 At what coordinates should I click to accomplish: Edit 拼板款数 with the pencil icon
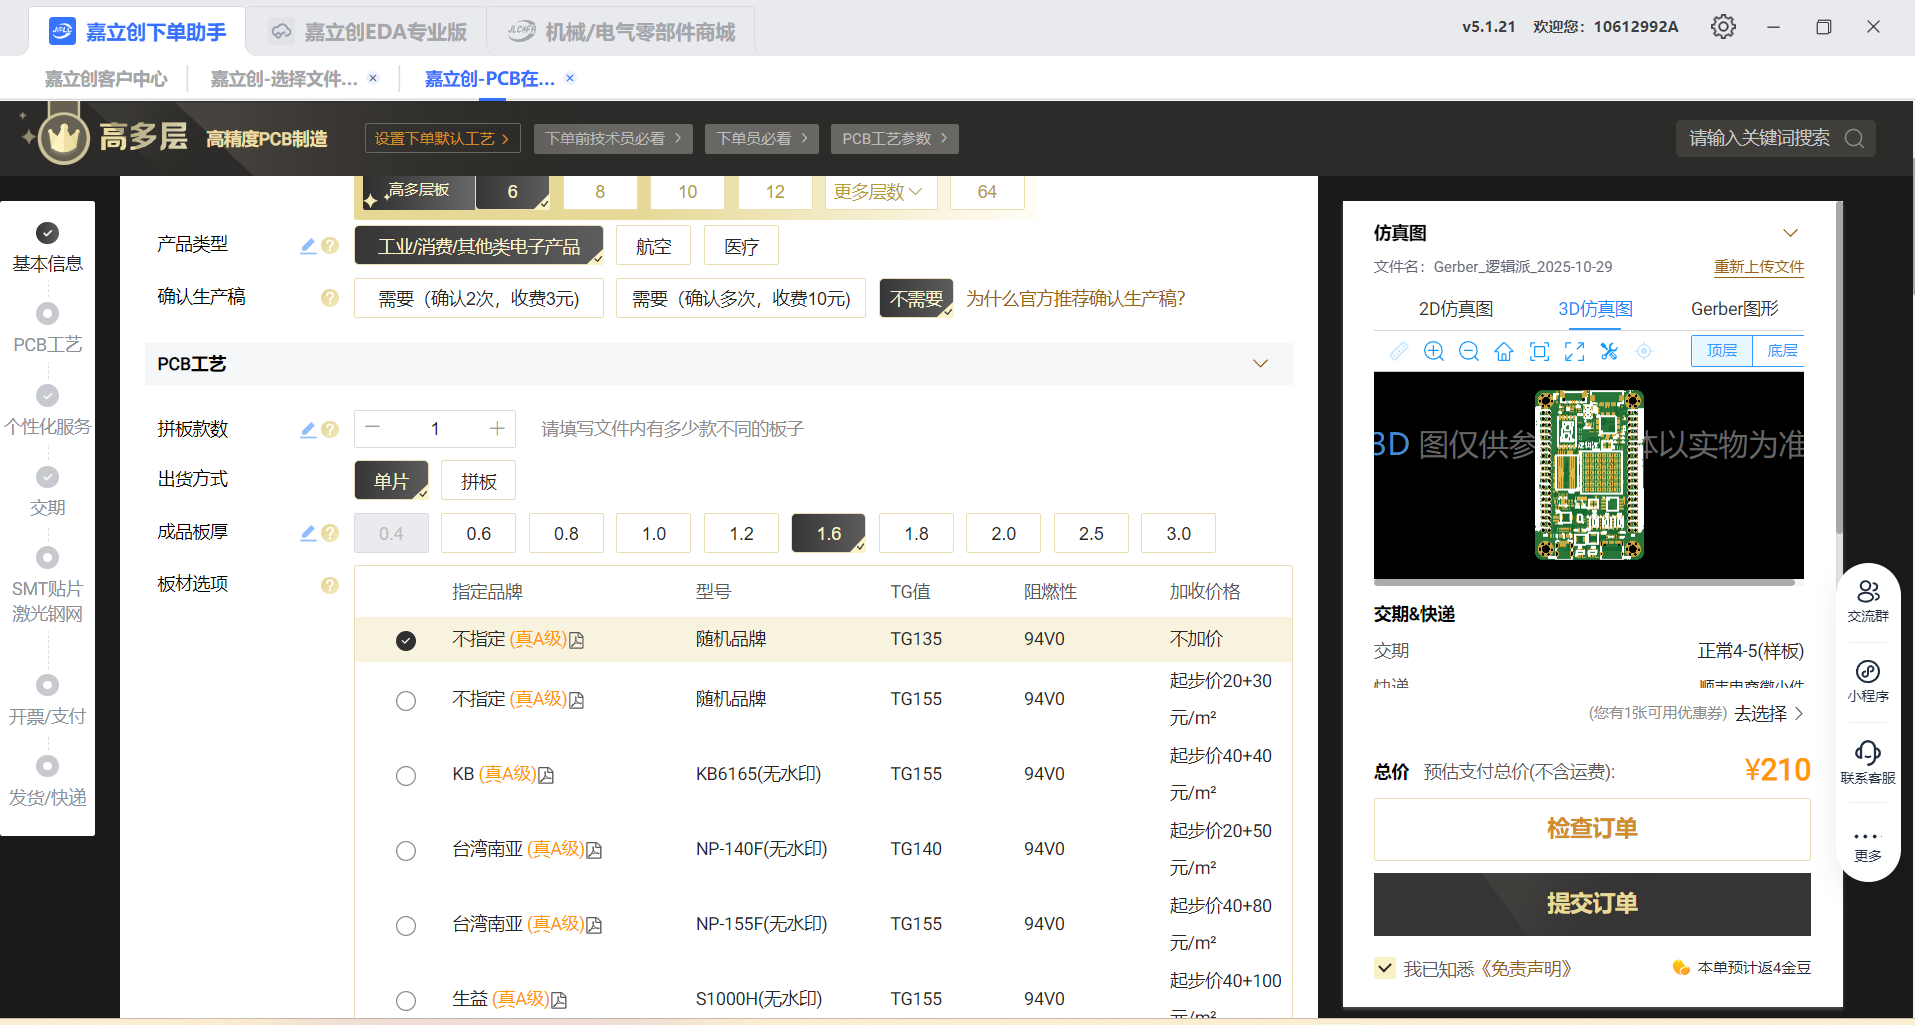click(x=308, y=430)
